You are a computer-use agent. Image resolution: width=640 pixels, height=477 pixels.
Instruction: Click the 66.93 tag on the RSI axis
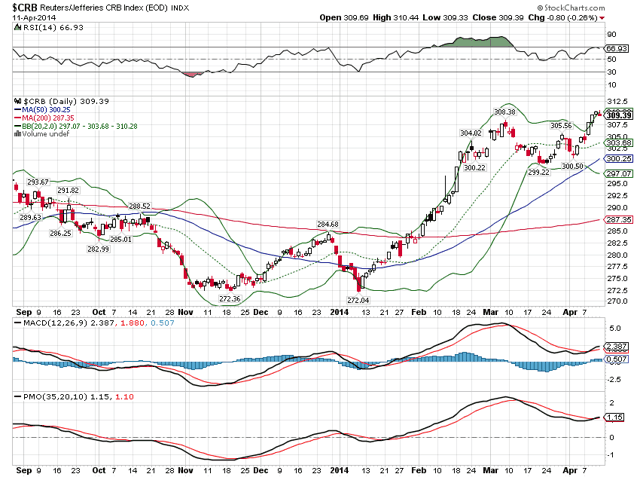pyautogui.click(x=617, y=48)
